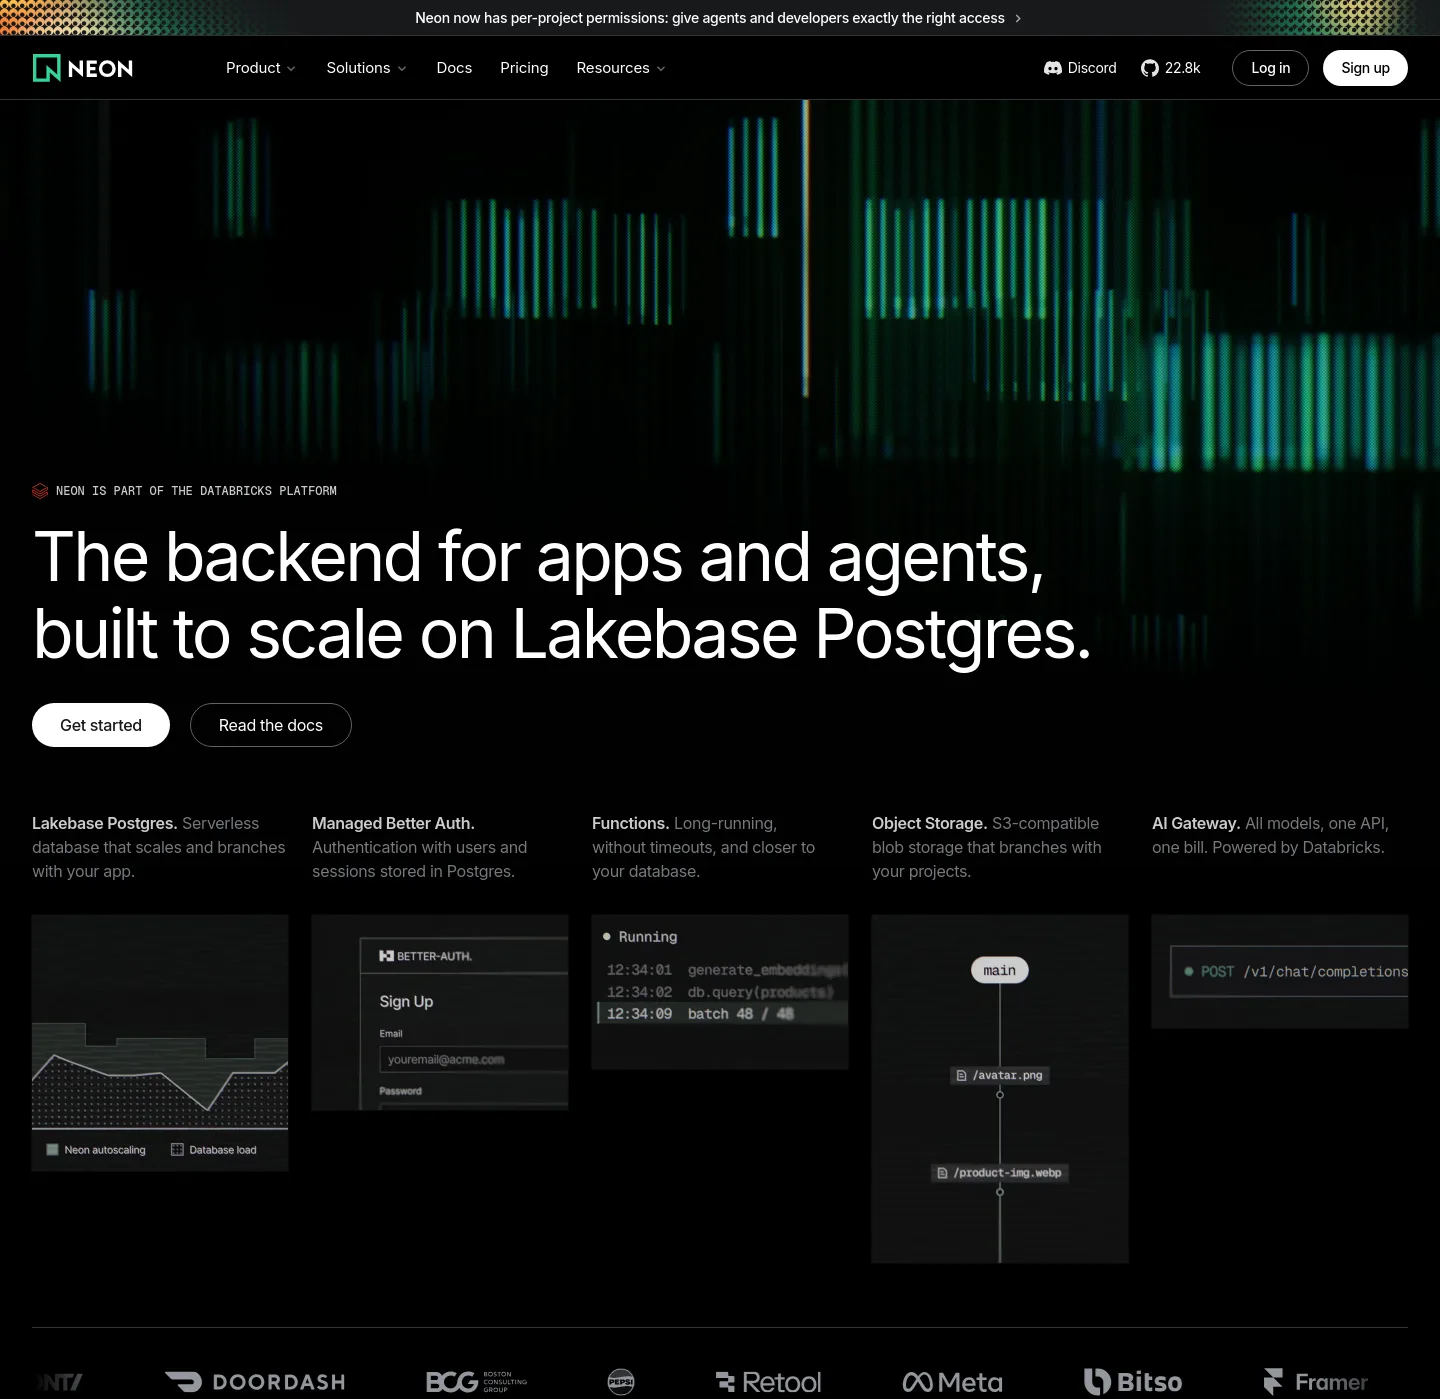Open the Docs nav item

click(454, 68)
